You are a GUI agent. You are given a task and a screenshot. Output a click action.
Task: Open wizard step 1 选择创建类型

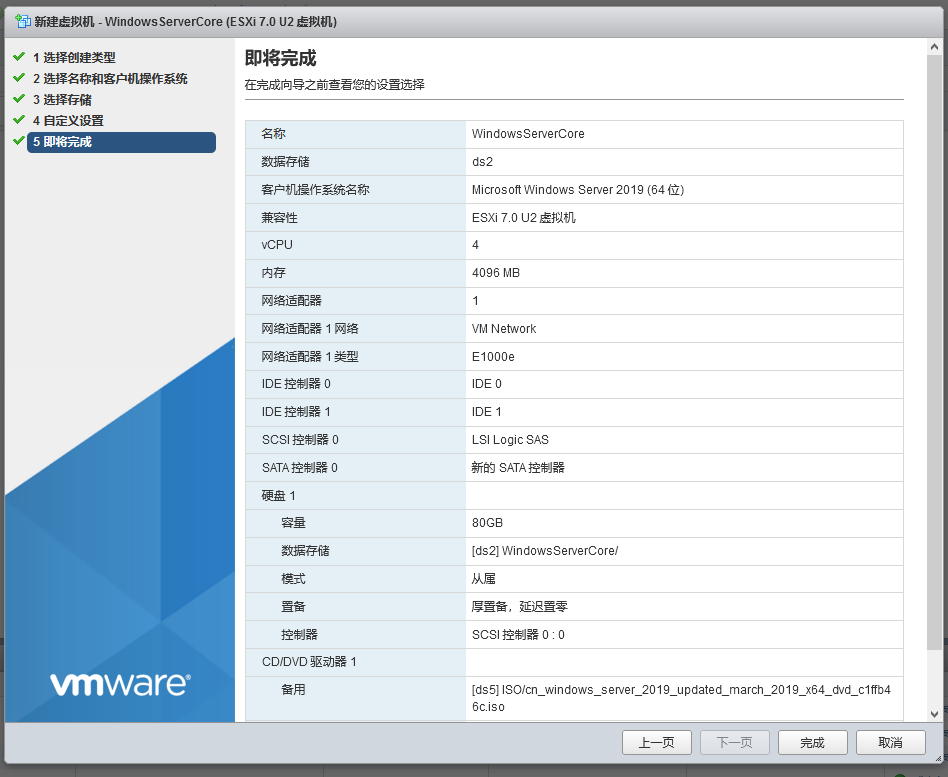74,57
